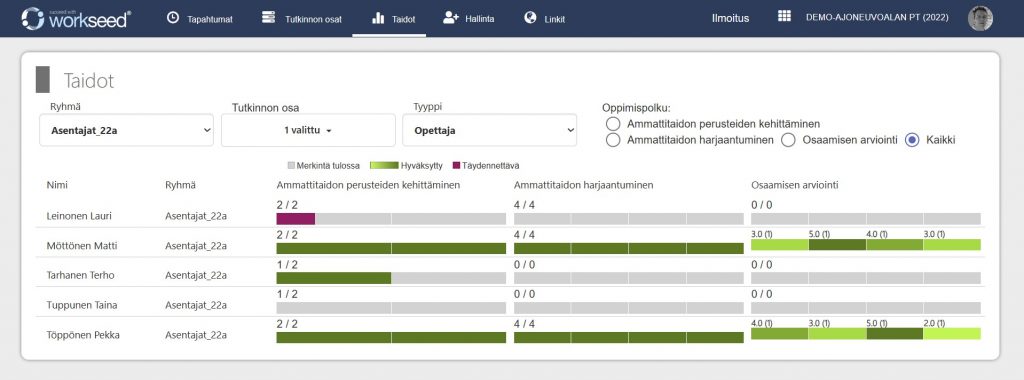Open the apps grid icon

click(784, 16)
